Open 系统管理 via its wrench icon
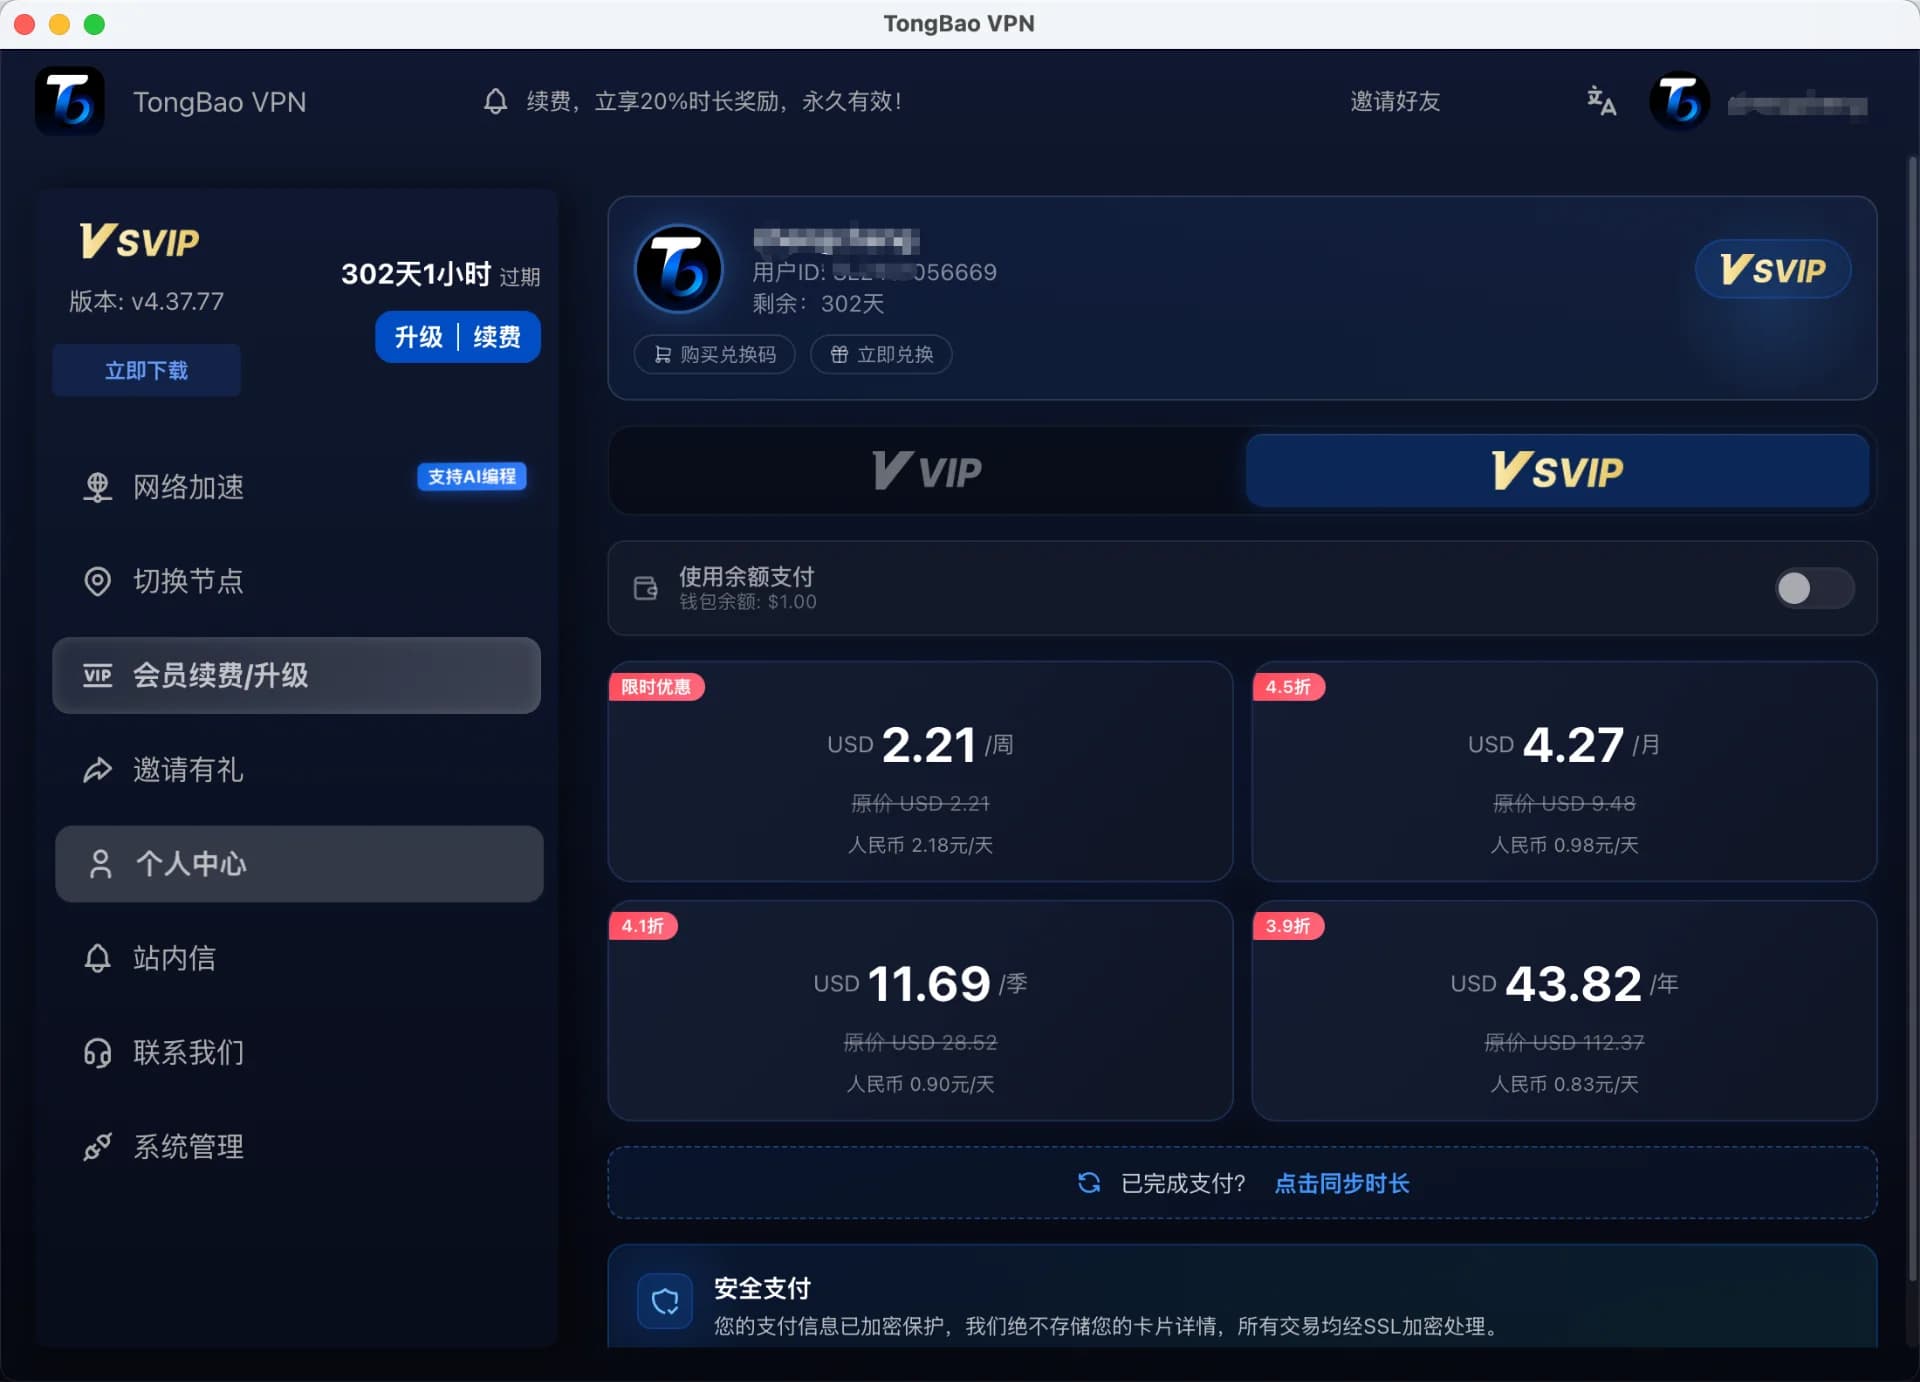 point(97,1146)
